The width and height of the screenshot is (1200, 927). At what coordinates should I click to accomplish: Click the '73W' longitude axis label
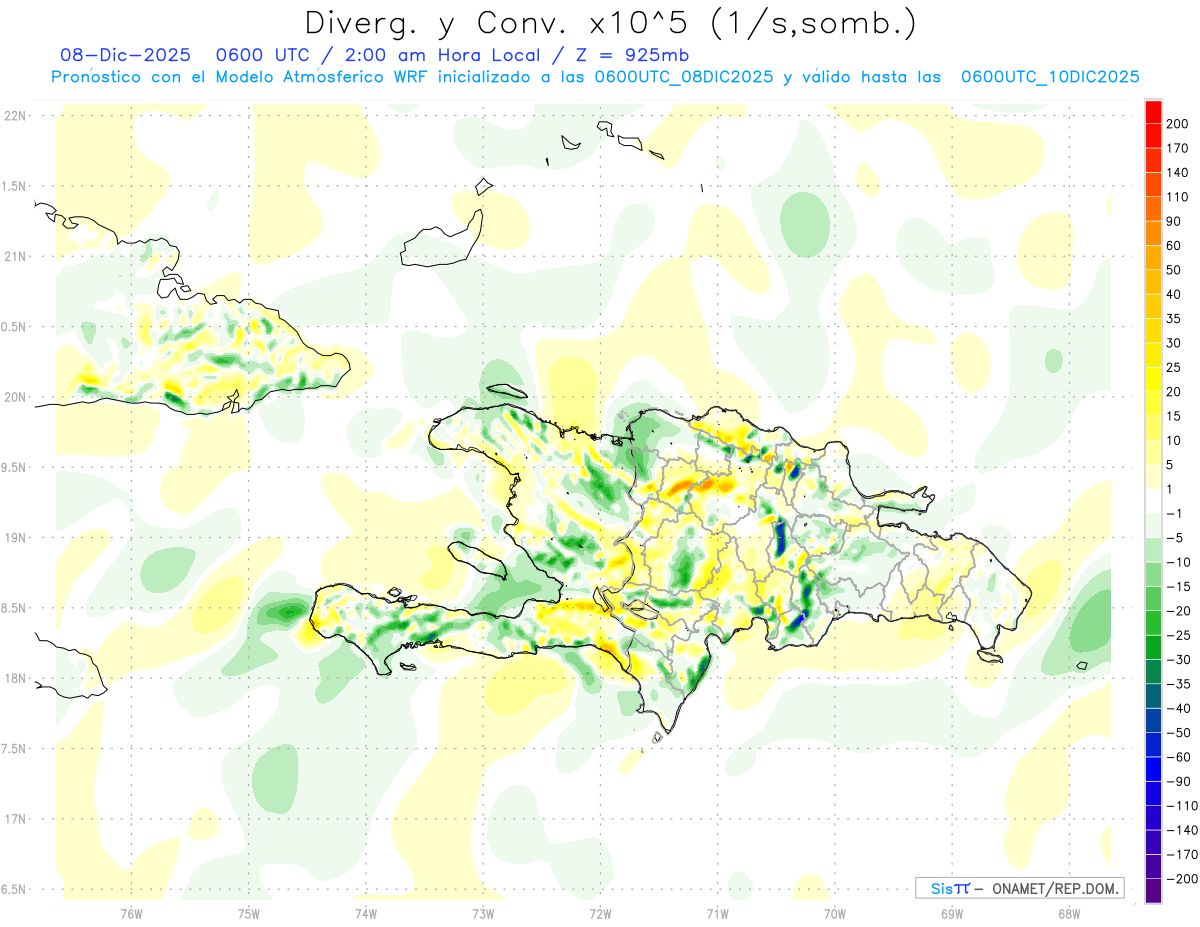(x=483, y=913)
